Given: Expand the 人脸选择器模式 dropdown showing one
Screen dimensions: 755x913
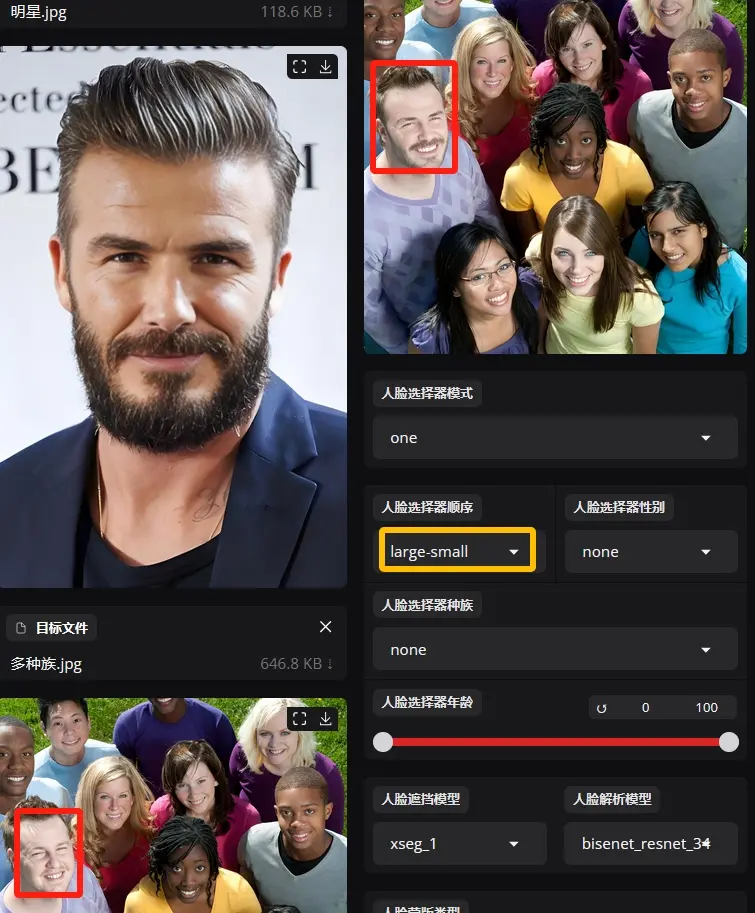Looking at the screenshot, I should click(x=555, y=438).
